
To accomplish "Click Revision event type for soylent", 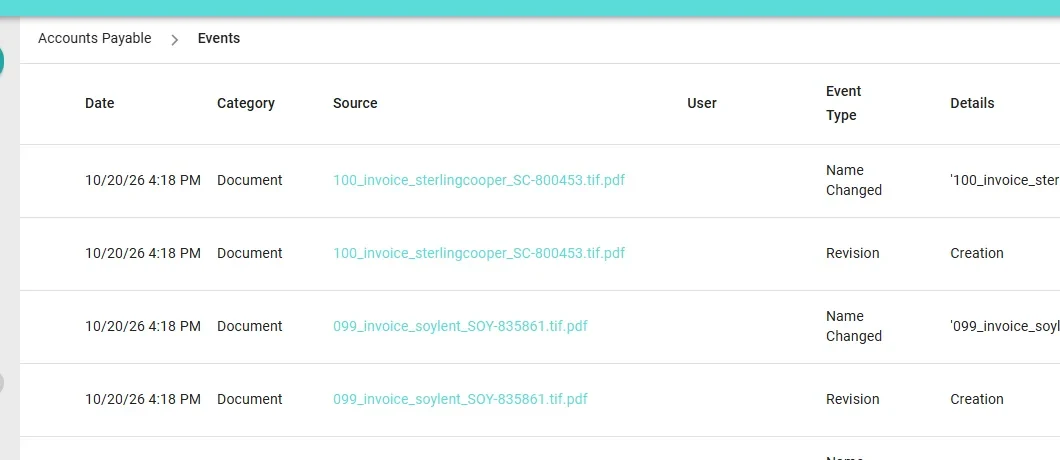I will coord(852,399).
